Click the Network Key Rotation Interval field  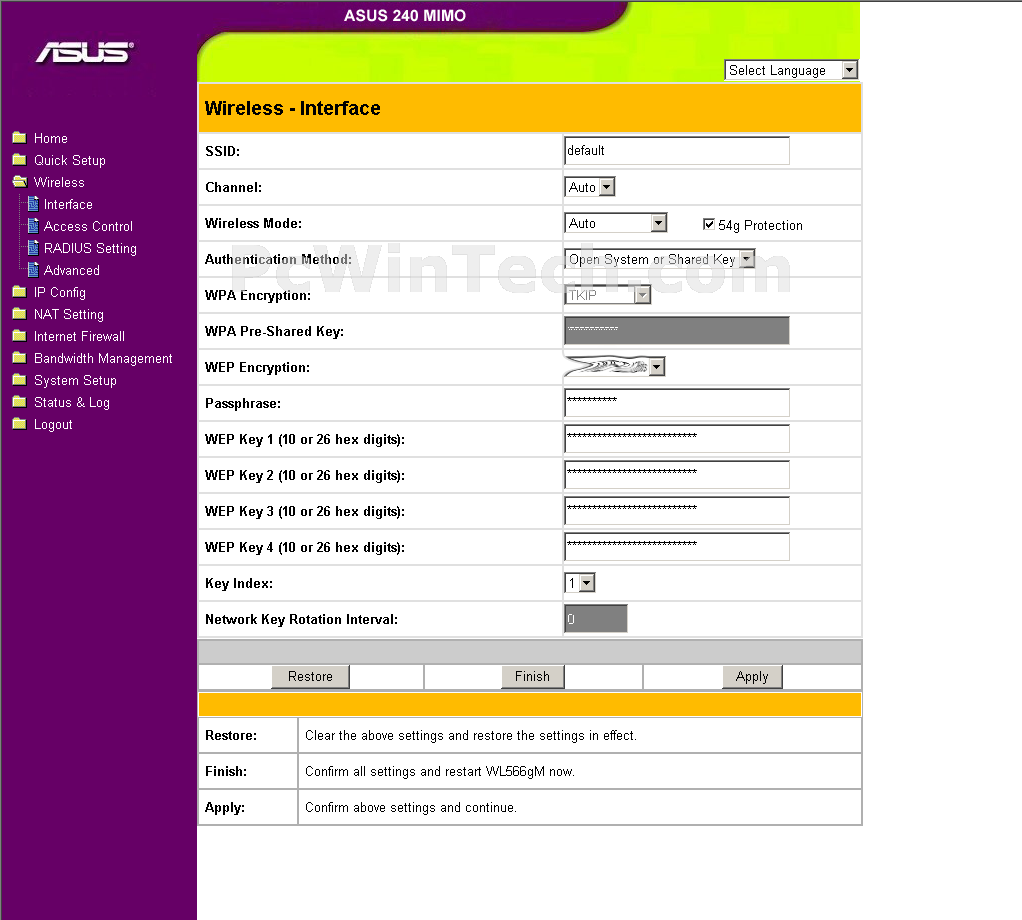tap(596, 619)
